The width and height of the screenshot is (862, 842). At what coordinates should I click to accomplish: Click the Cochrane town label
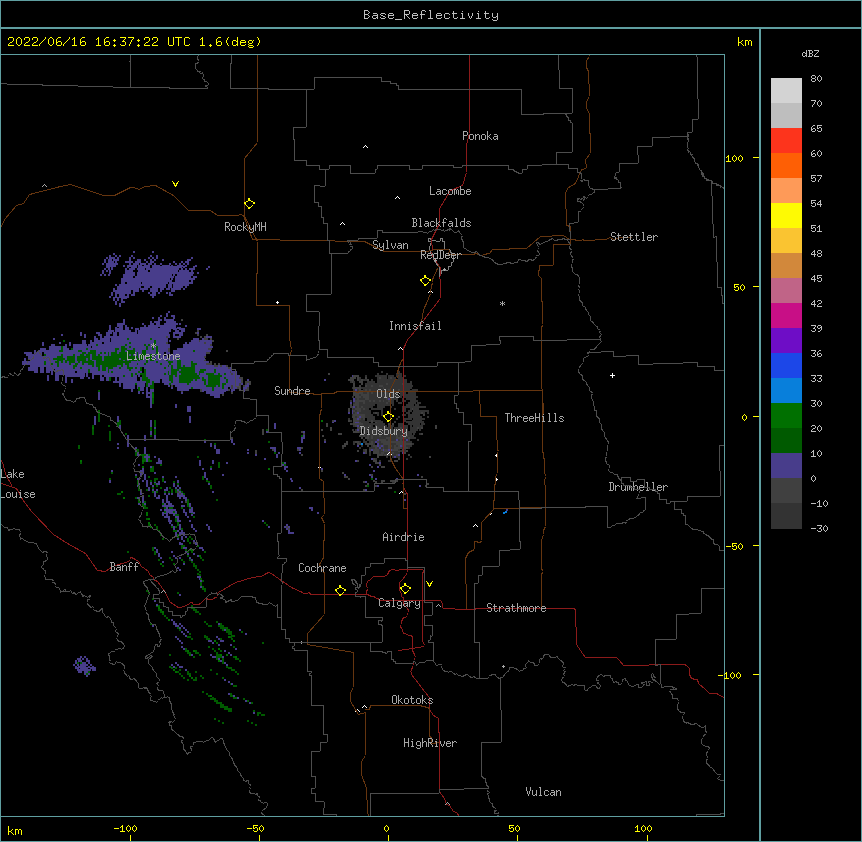tap(322, 568)
